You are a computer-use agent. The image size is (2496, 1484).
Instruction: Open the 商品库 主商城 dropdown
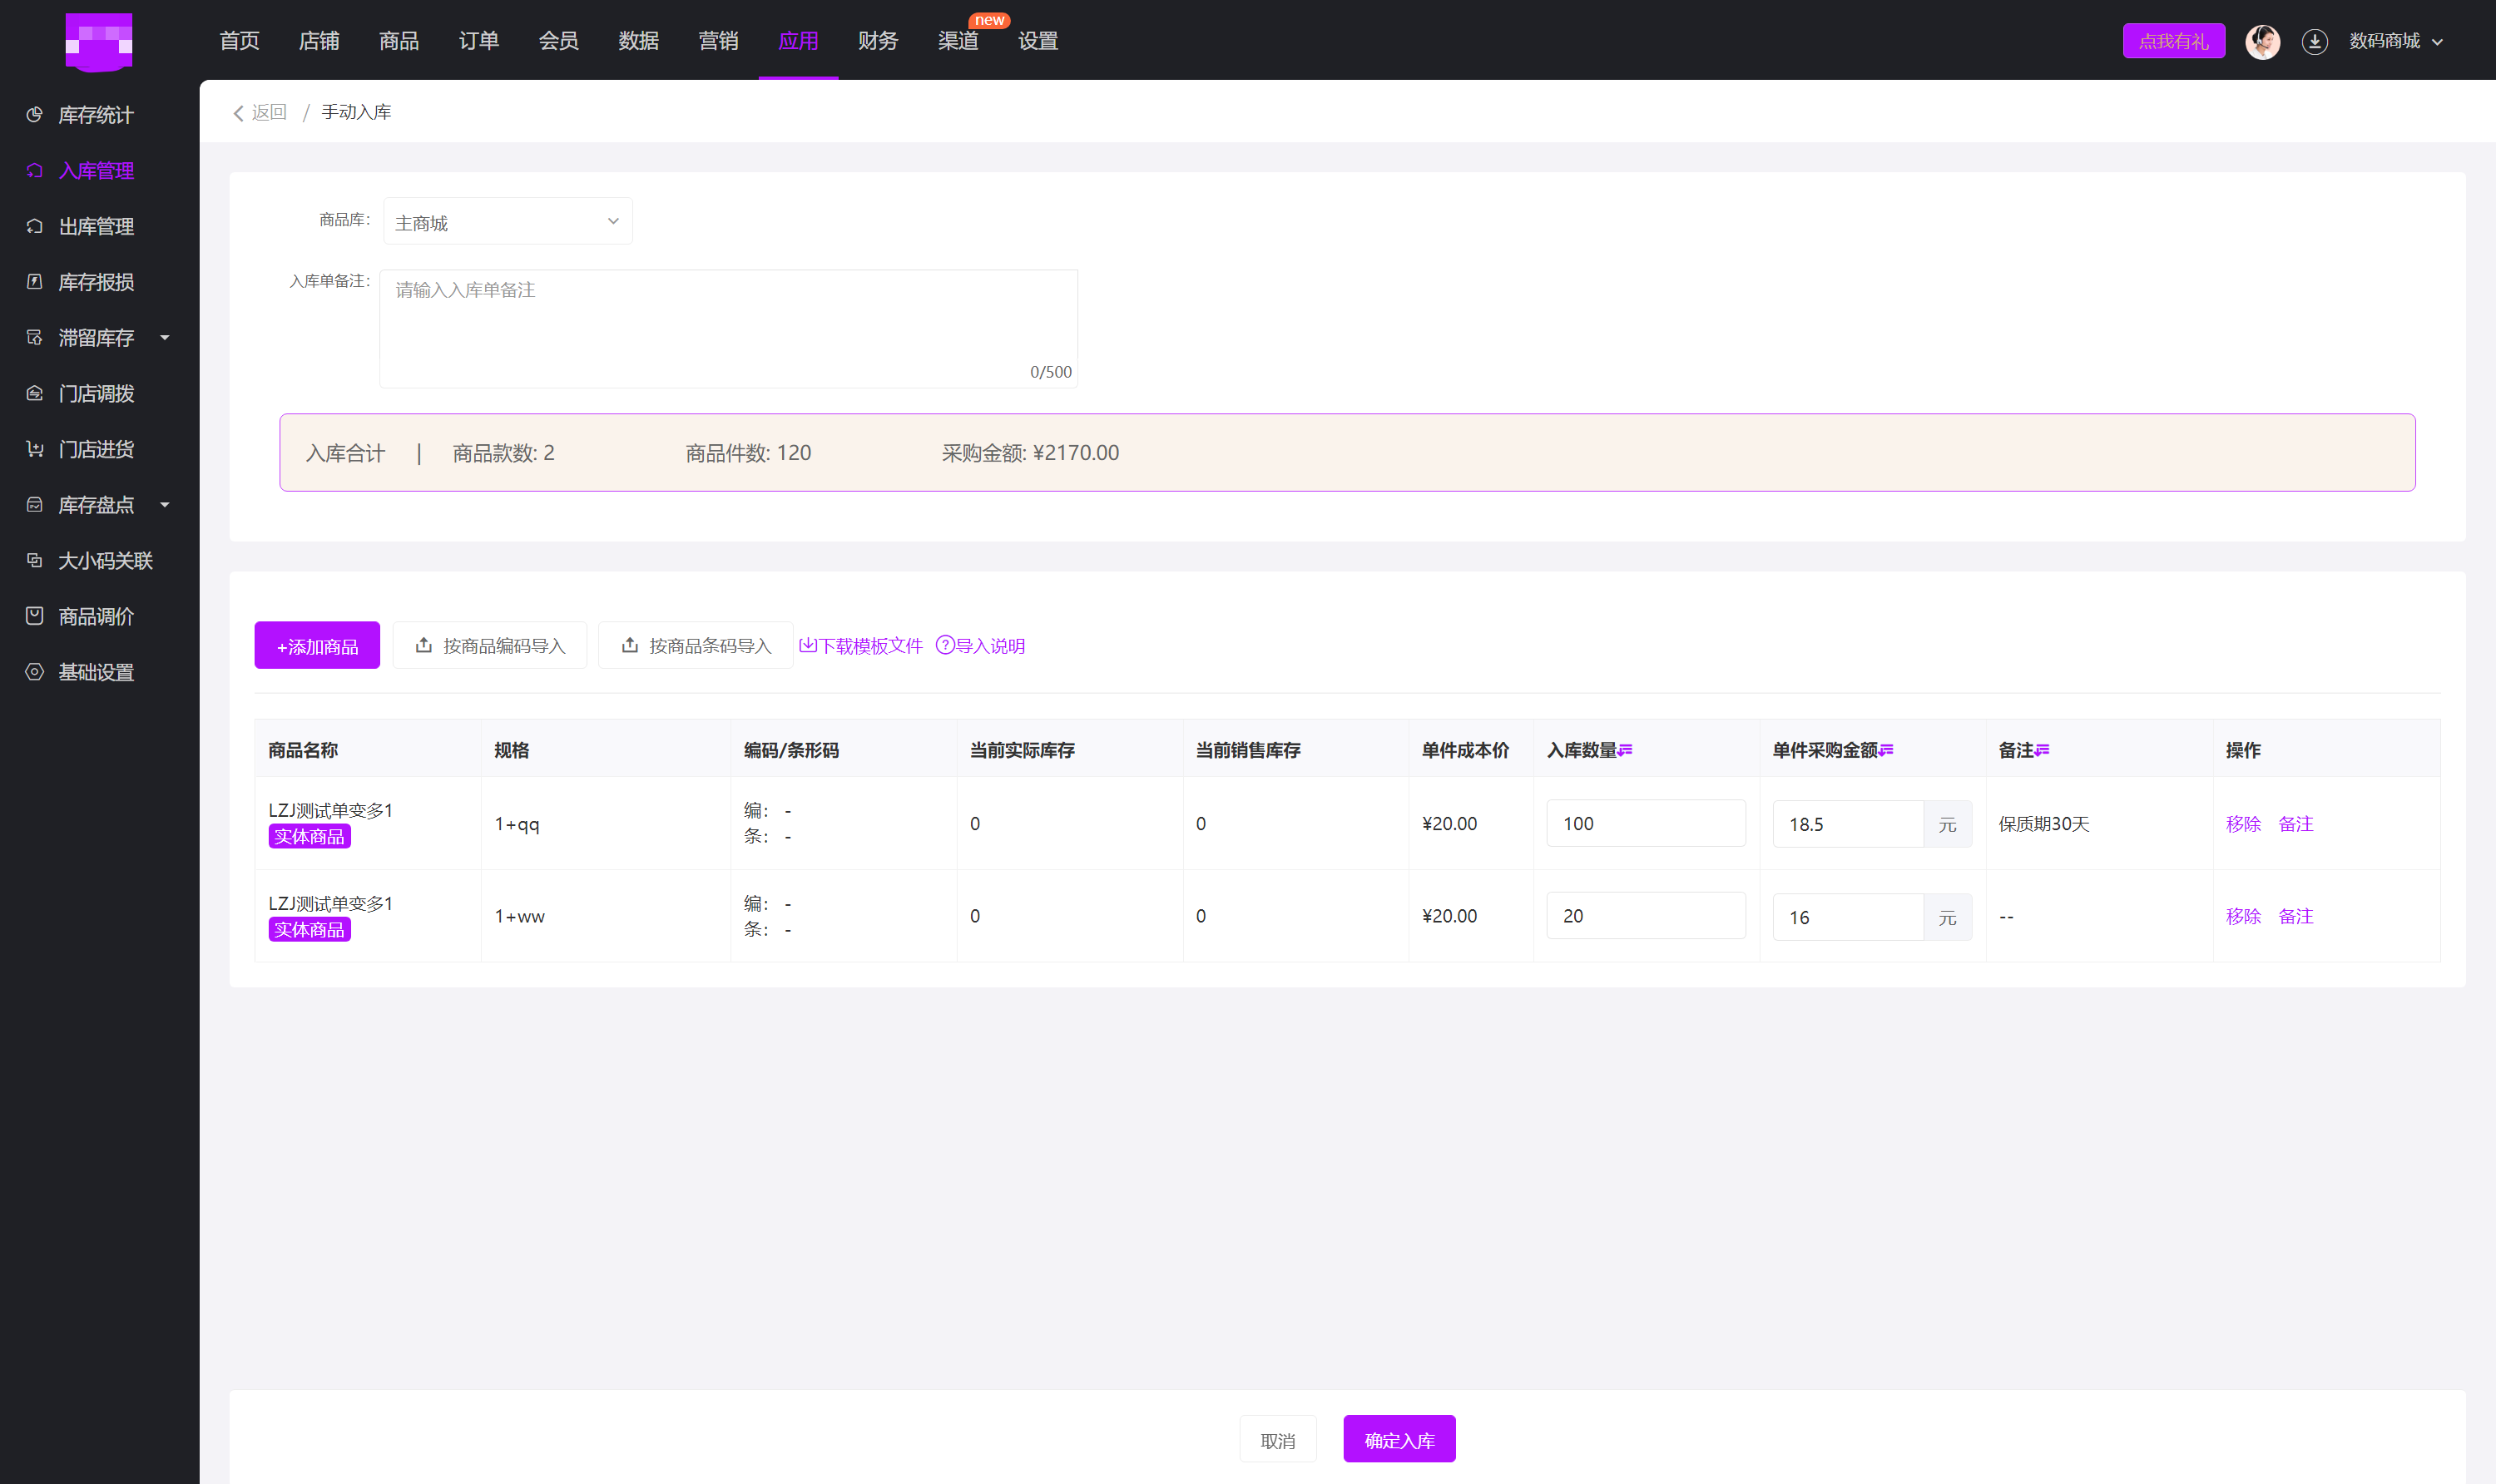(507, 222)
